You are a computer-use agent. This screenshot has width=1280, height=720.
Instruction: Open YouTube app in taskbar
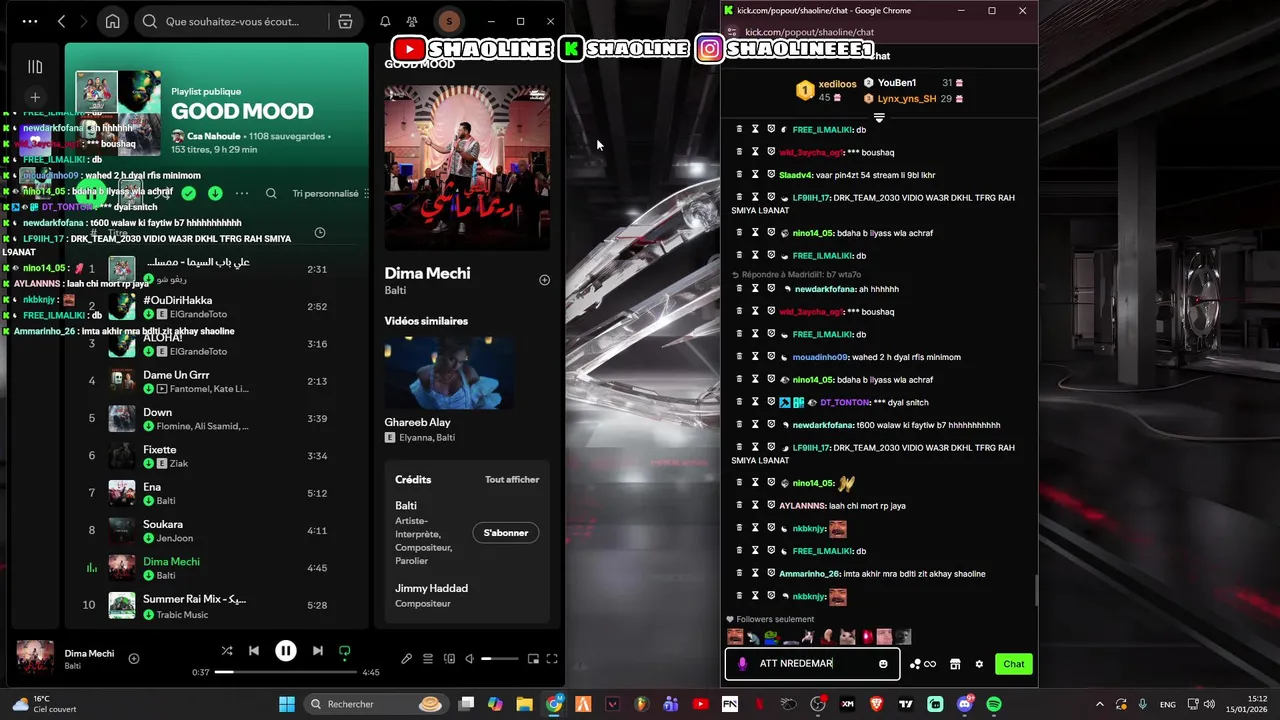tap(700, 704)
